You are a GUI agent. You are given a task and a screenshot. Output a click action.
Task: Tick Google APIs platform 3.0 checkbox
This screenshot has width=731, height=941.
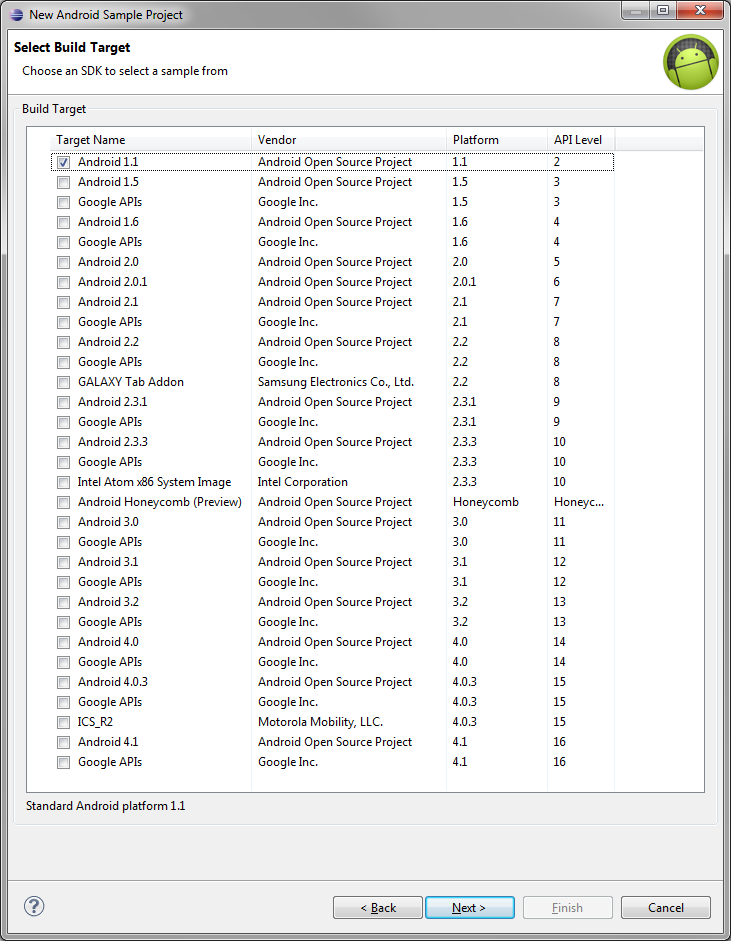[64, 542]
